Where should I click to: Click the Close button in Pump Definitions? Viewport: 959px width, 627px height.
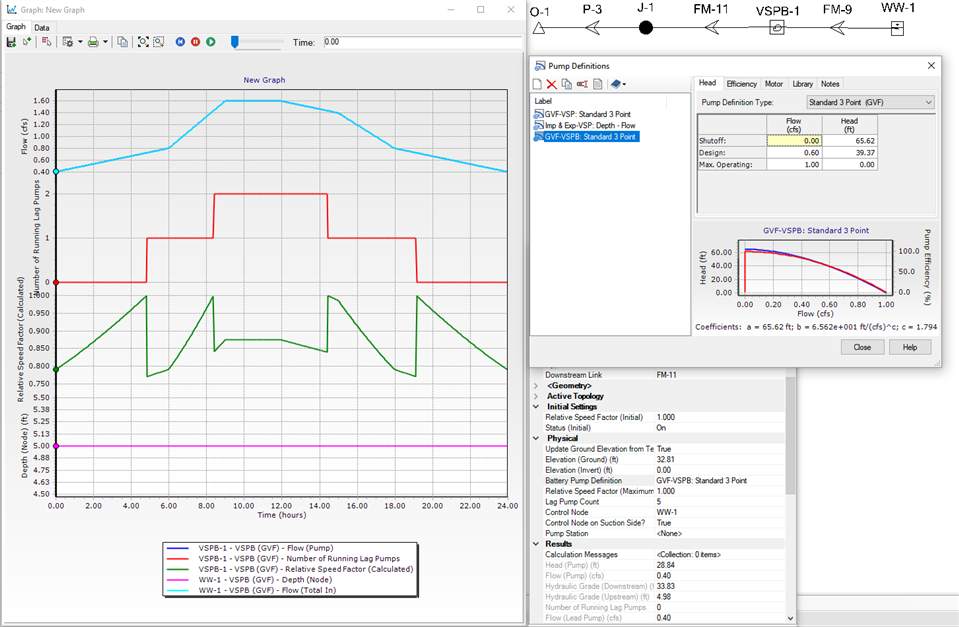point(862,347)
